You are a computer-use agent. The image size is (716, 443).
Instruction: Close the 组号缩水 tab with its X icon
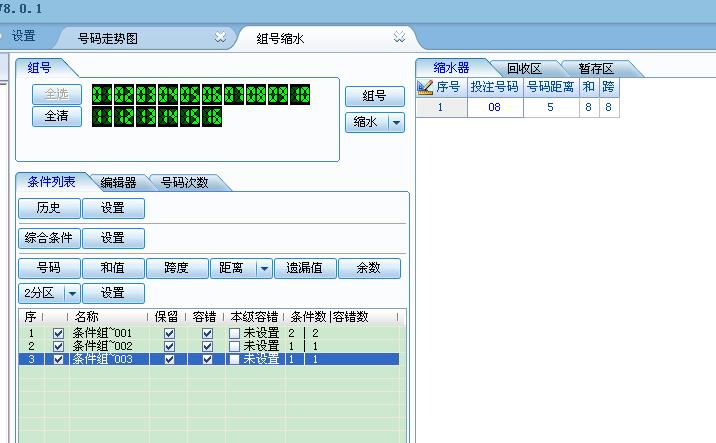(x=398, y=37)
